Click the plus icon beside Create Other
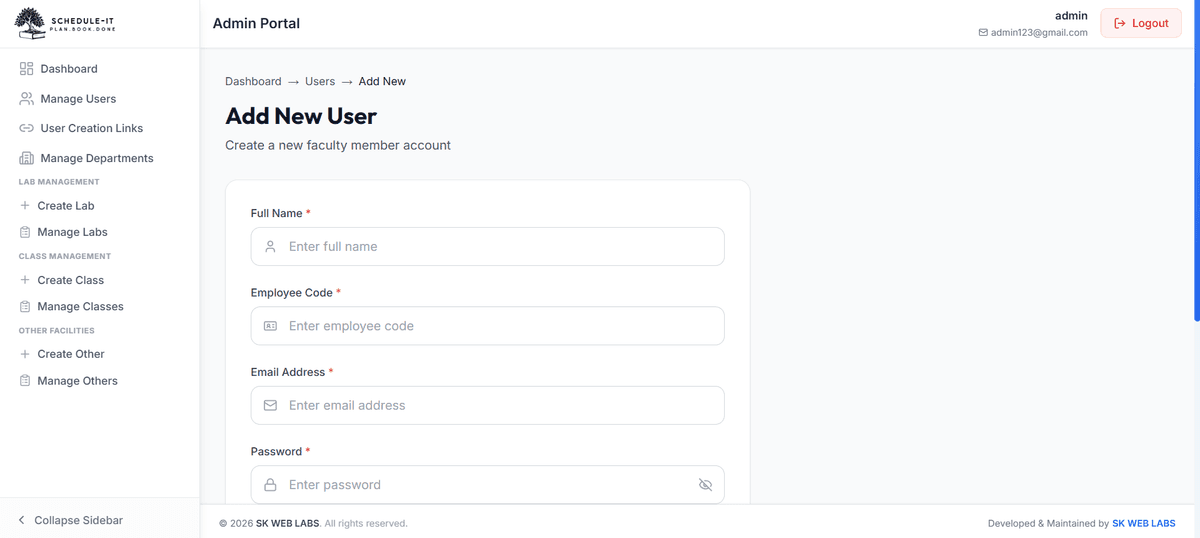 coord(25,354)
